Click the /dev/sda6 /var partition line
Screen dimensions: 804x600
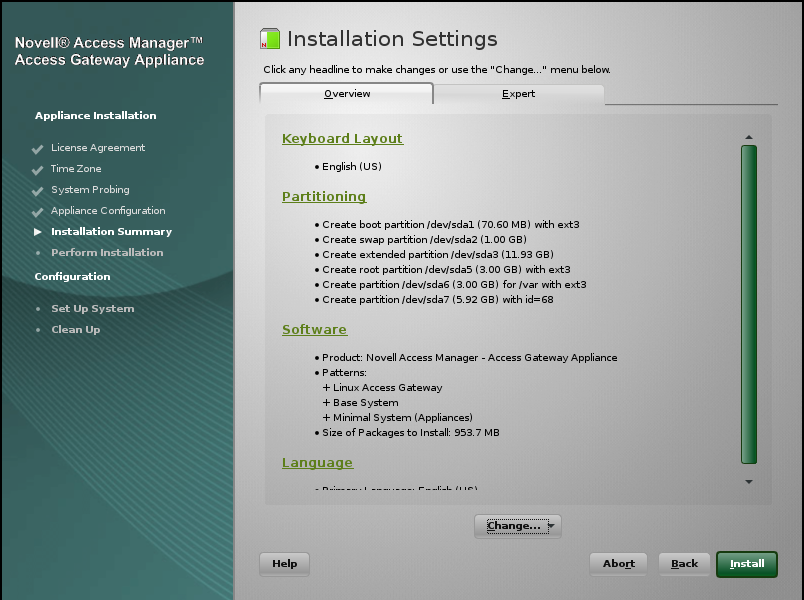pos(454,285)
